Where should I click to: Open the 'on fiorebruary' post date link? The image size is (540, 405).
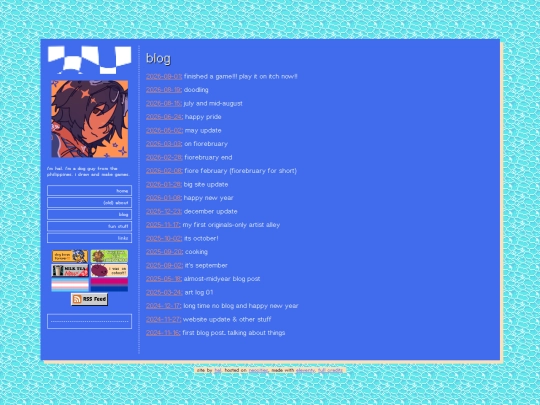164,144
